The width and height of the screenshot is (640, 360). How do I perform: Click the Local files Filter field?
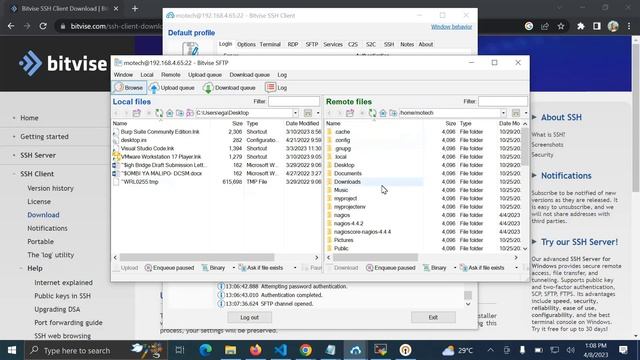[294, 101]
